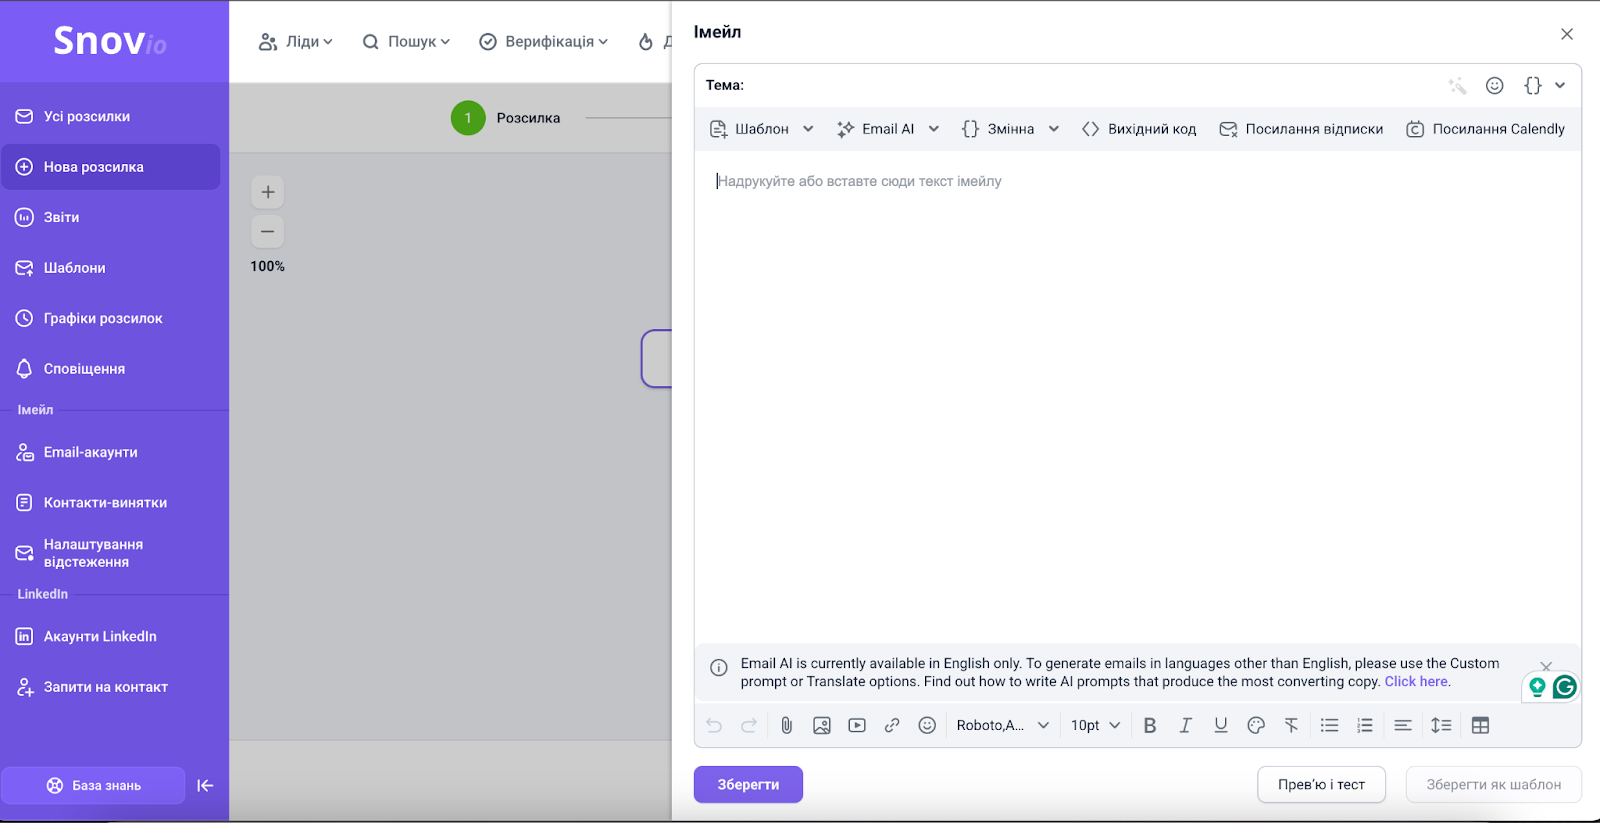Insert a video using the play icon
Image resolution: width=1600 pixels, height=823 pixels.
coord(857,726)
